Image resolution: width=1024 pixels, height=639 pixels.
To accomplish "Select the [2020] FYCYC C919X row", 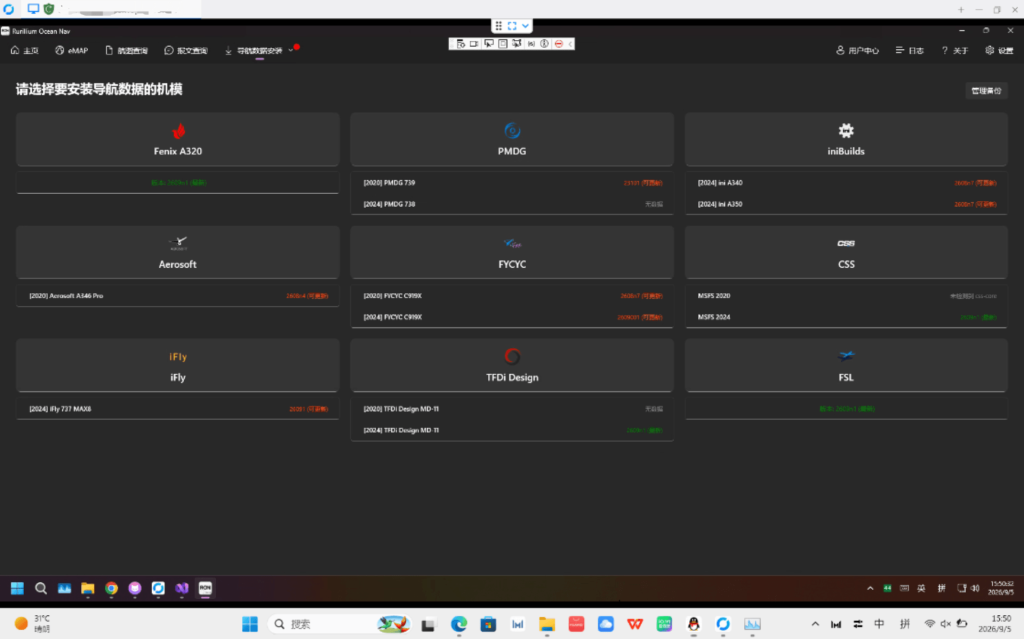I will coord(512,296).
